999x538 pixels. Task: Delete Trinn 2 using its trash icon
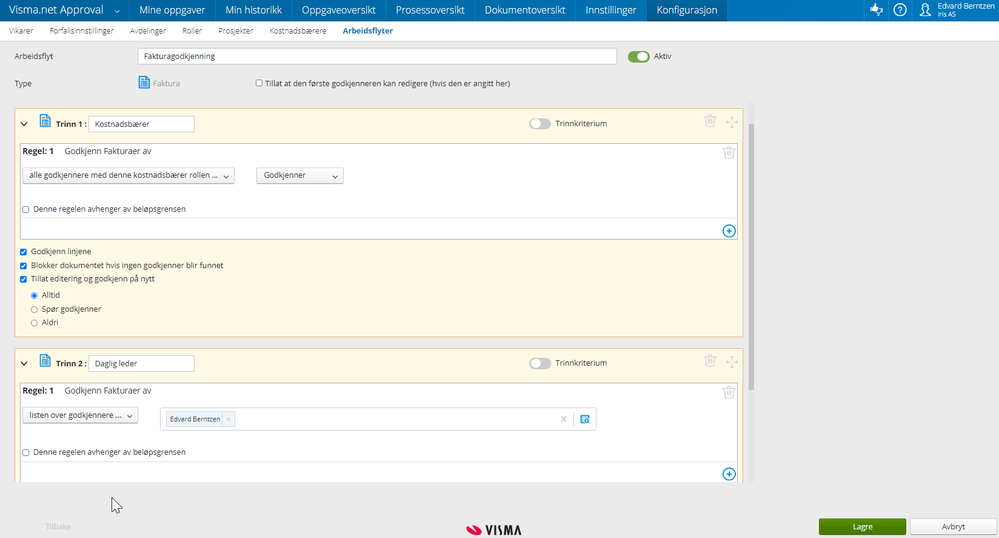point(710,361)
